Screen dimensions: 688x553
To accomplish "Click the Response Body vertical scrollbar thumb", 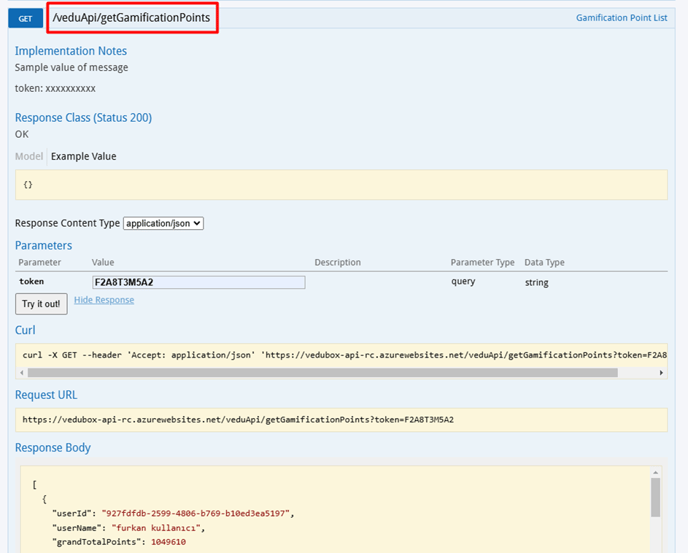I will tap(656, 496).
